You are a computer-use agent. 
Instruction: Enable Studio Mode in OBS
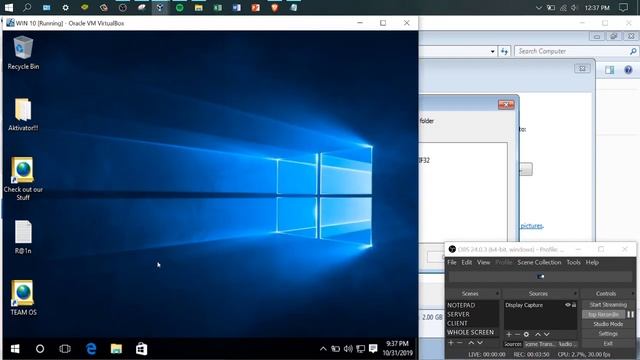pyautogui.click(x=608, y=324)
